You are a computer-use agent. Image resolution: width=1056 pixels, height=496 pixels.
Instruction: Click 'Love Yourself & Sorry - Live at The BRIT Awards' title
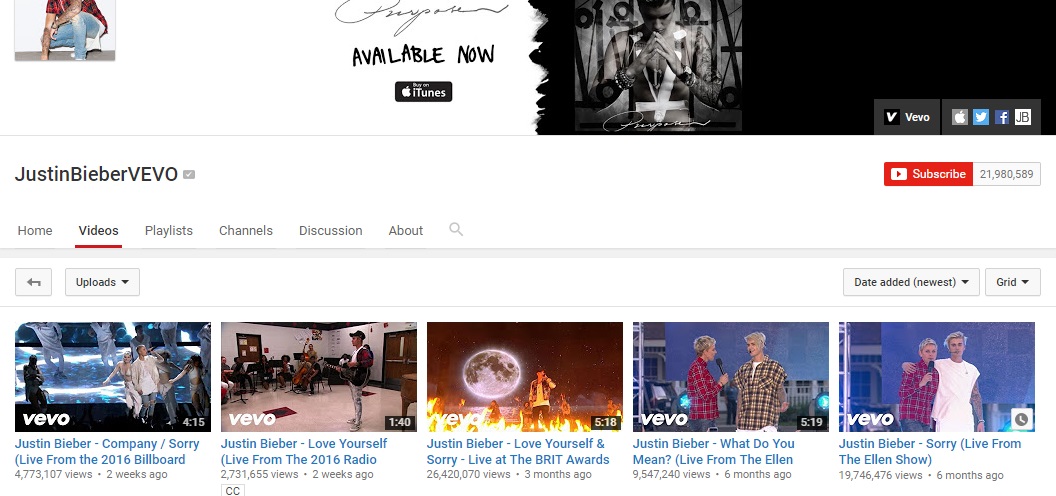518,452
